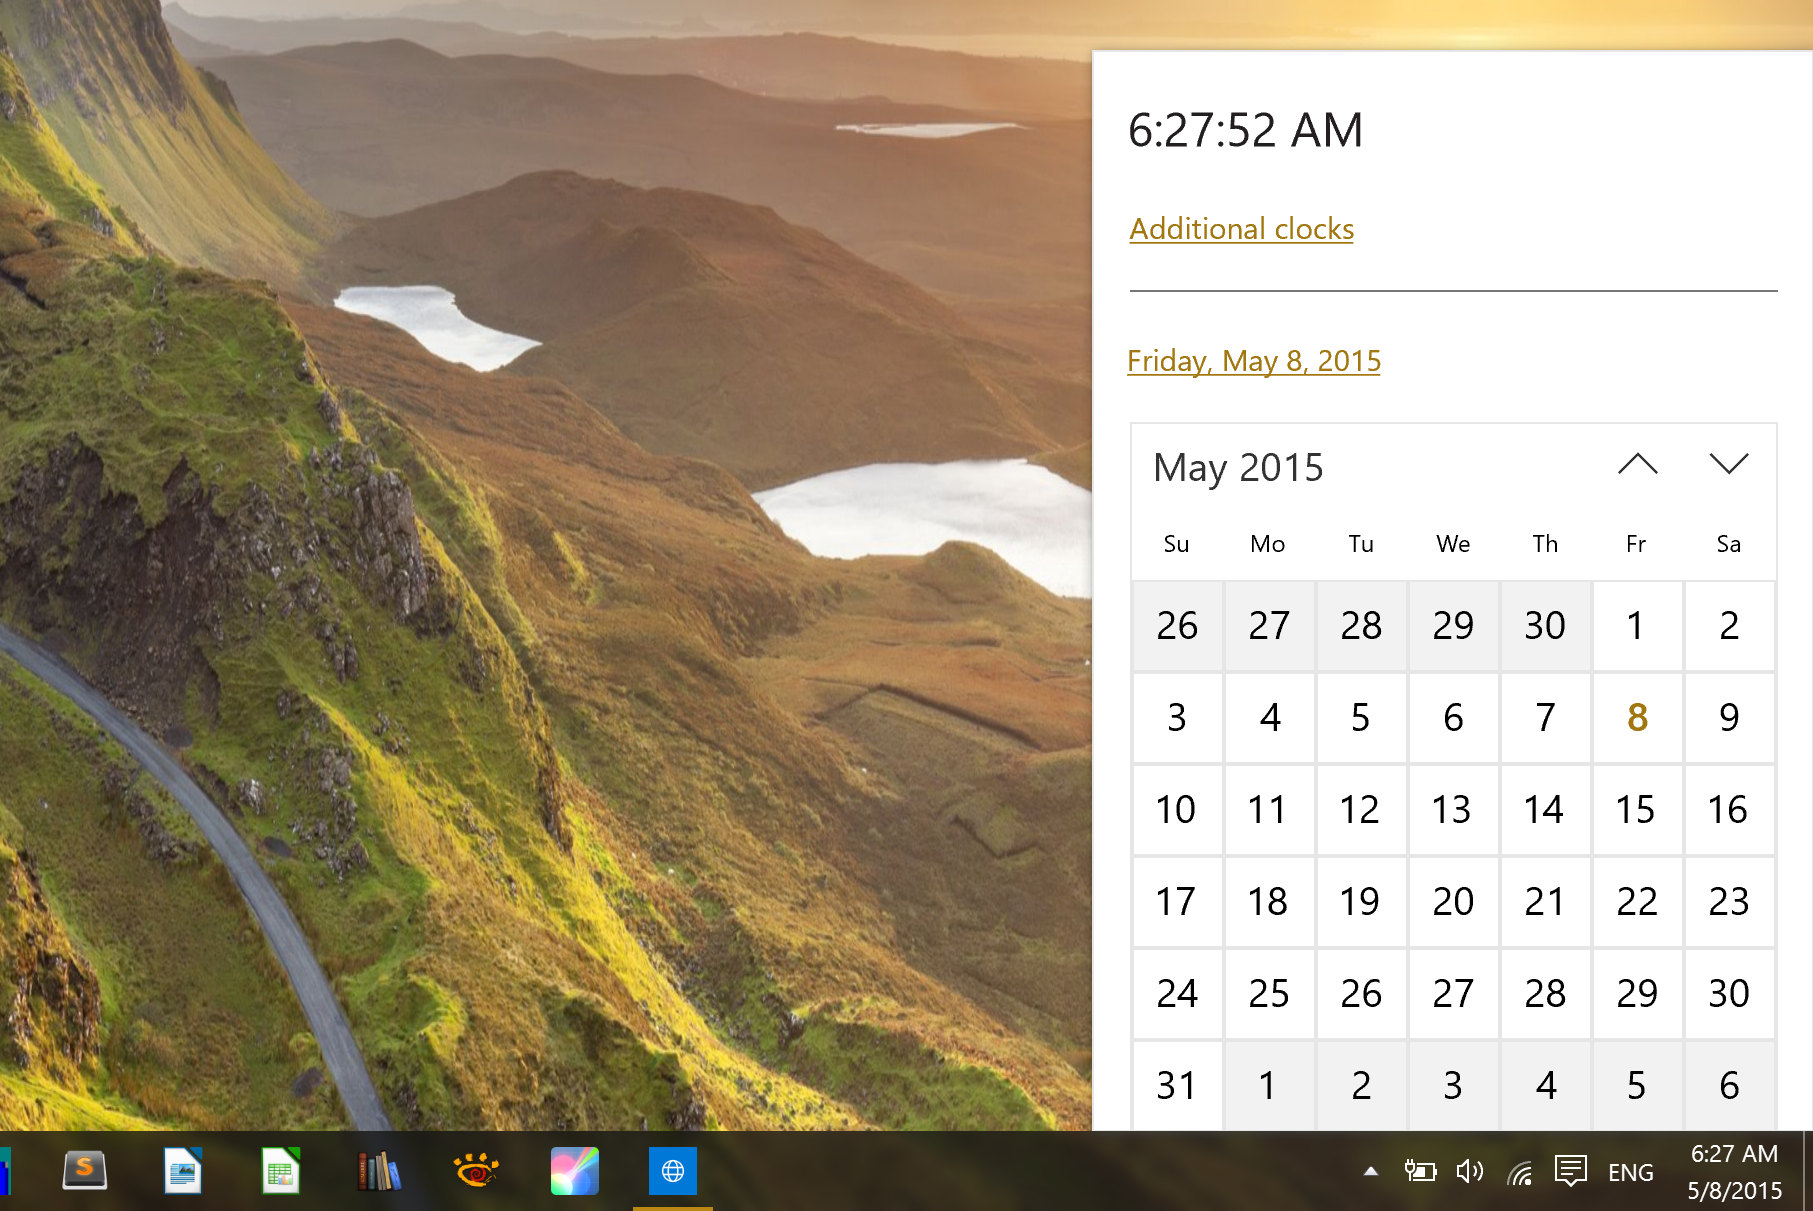Click the May 2015 month header
This screenshot has height=1211, width=1813.
(x=1237, y=467)
